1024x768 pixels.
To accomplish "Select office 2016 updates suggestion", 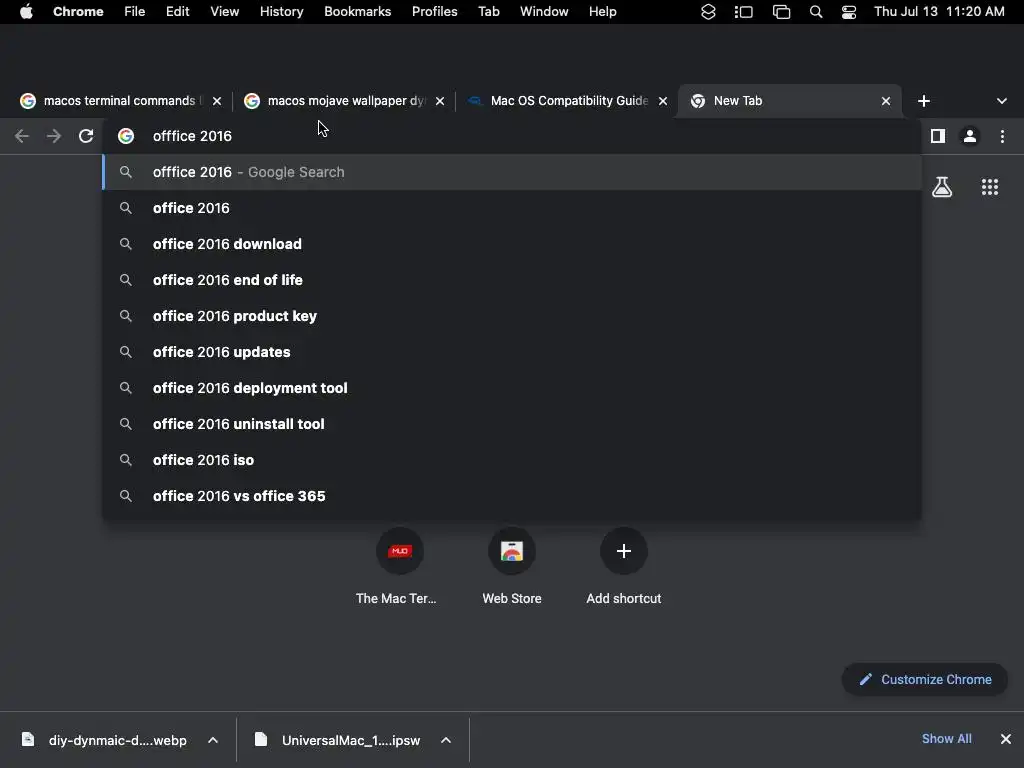I will (x=513, y=351).
